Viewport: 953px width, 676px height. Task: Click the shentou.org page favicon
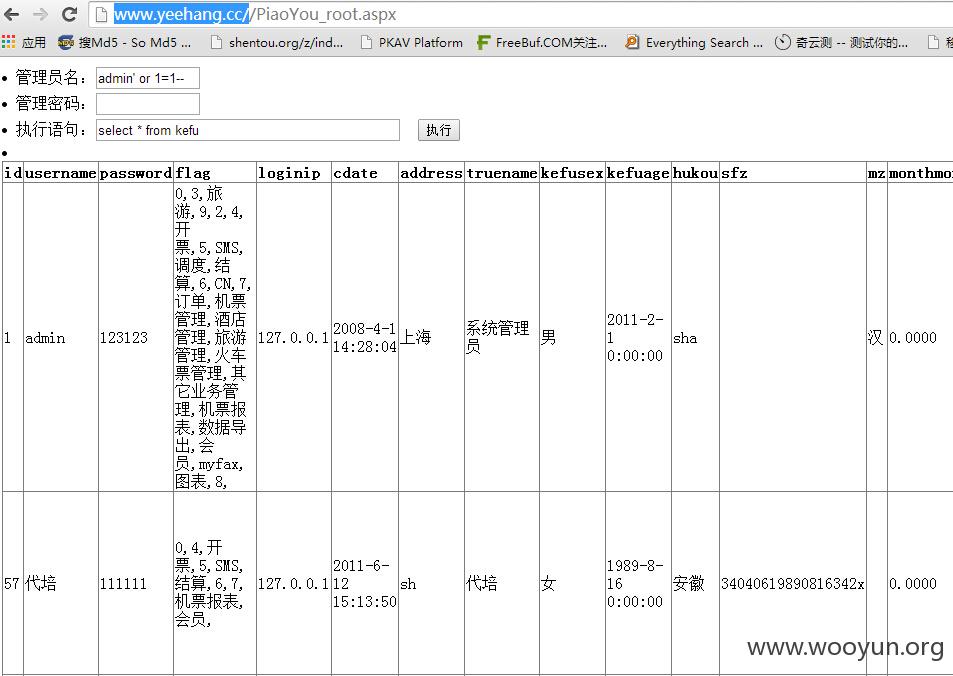pyautogui.click(x=216, y=43)
